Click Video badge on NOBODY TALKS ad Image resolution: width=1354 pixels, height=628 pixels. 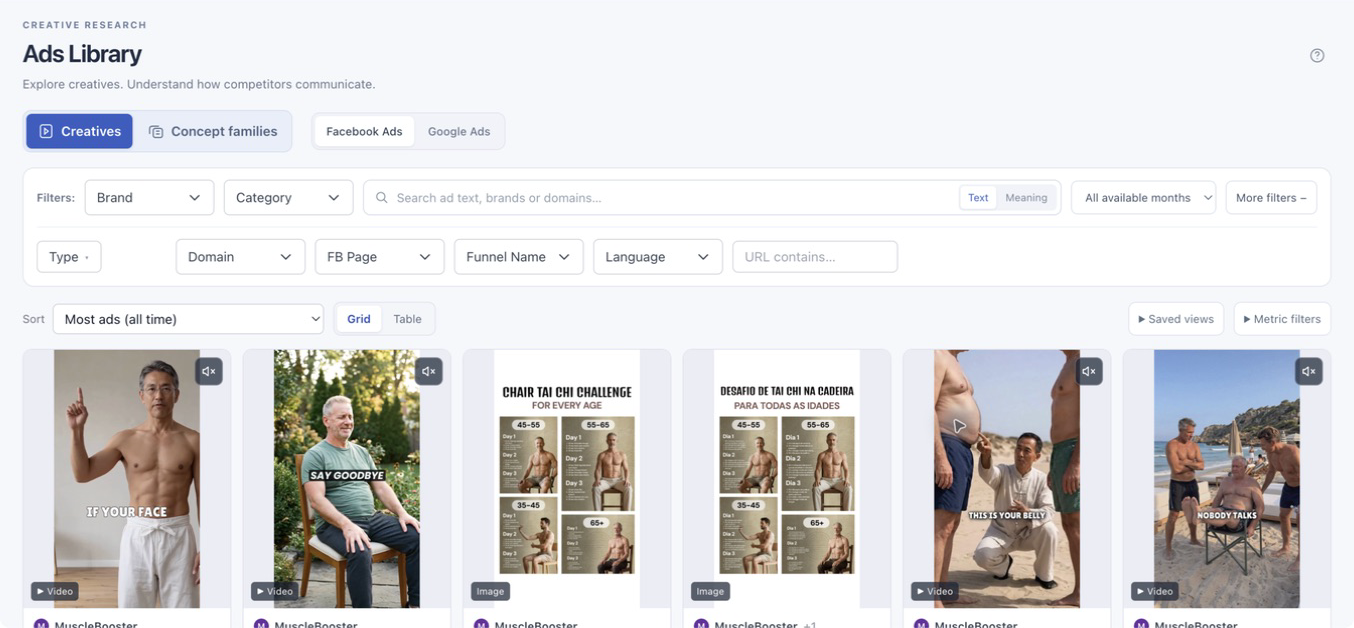click(1155, 591)
